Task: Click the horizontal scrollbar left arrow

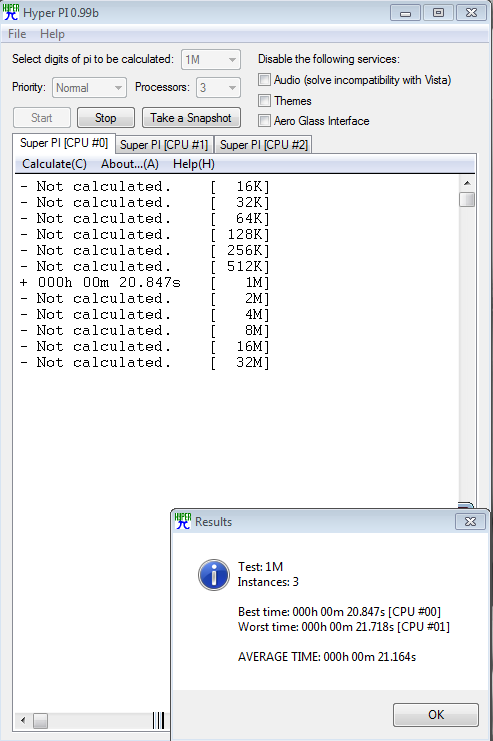Action: (x=23, y=720)
